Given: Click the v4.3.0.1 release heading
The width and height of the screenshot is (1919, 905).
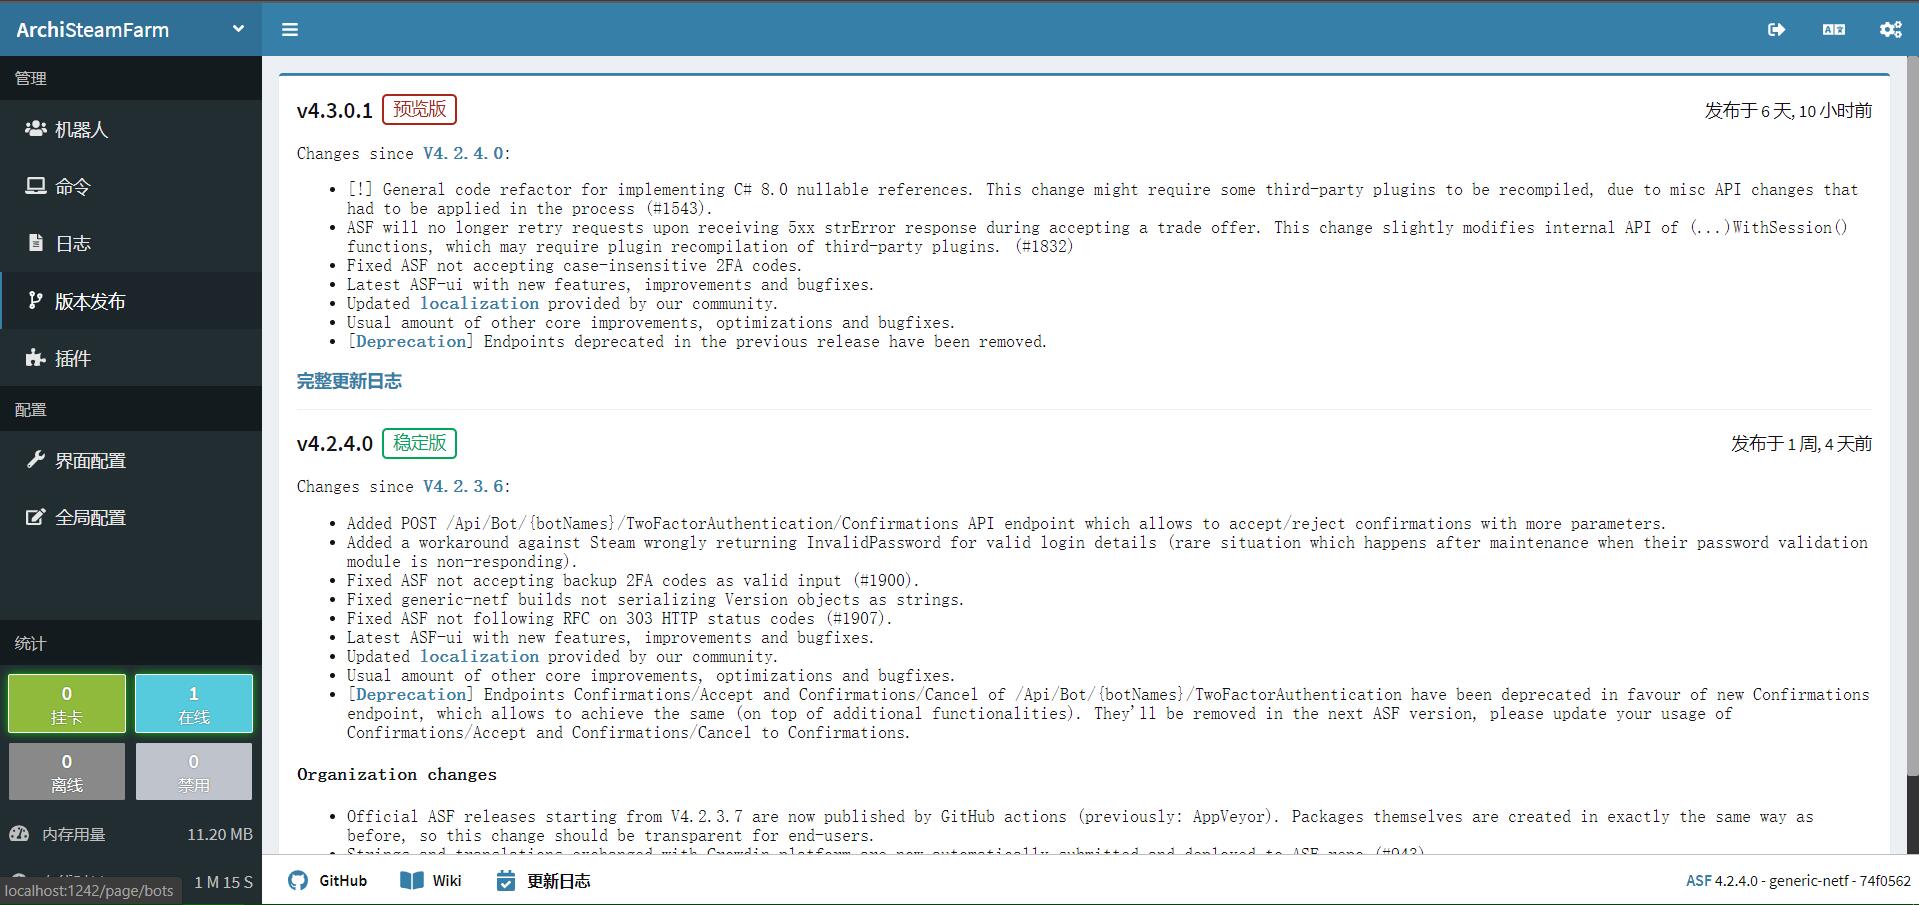Looking at the screenshot, I should (335, 110).
